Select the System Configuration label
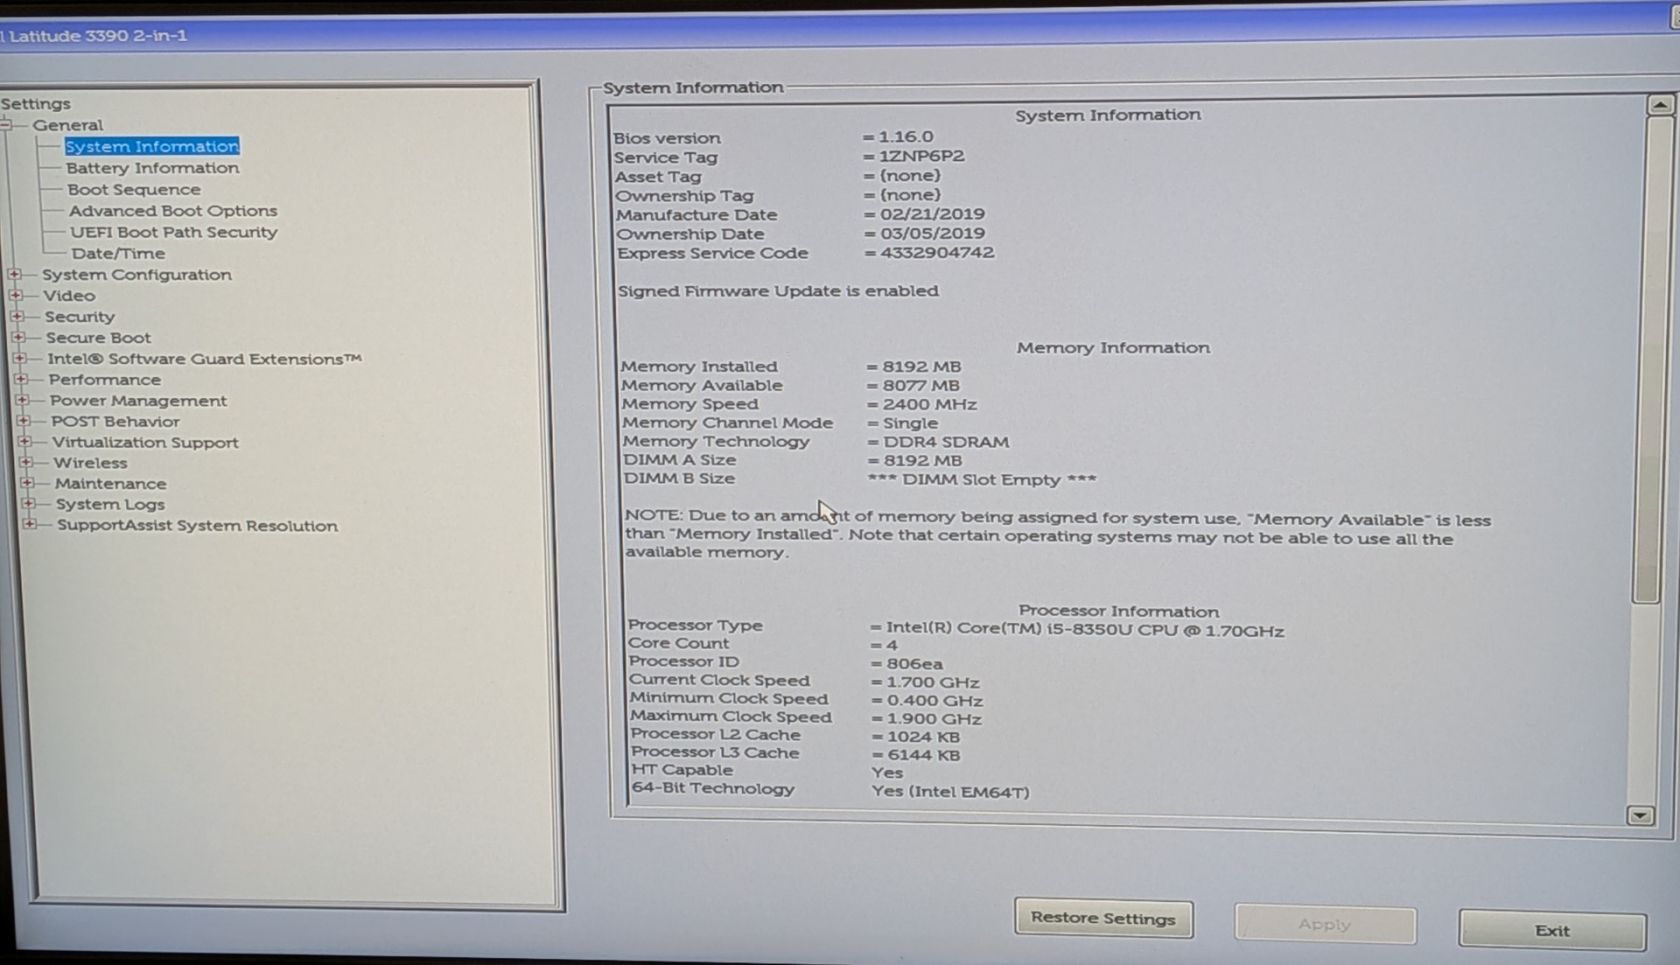This screenshot has height=965, width=1680. pos(137,274)
